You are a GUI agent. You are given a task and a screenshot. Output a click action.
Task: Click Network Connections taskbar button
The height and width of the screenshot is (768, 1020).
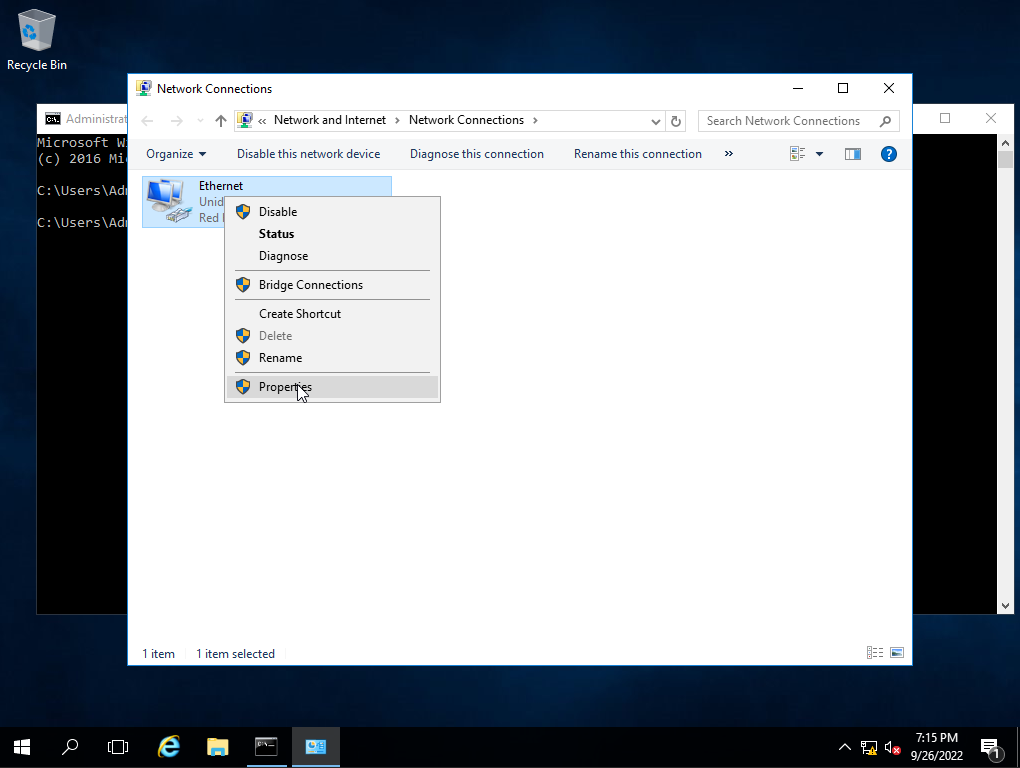click(315, 748)
